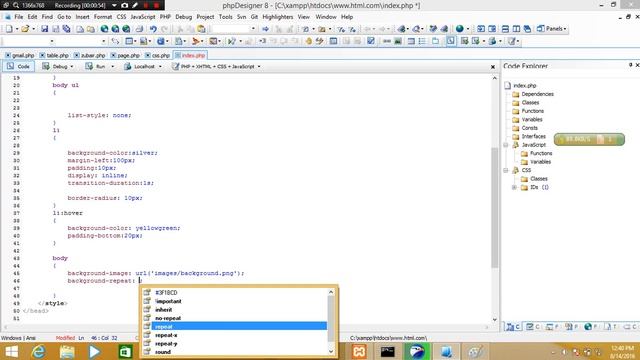Click the New file icon
This screenshot has width=640, height=360.
[9, 29]
